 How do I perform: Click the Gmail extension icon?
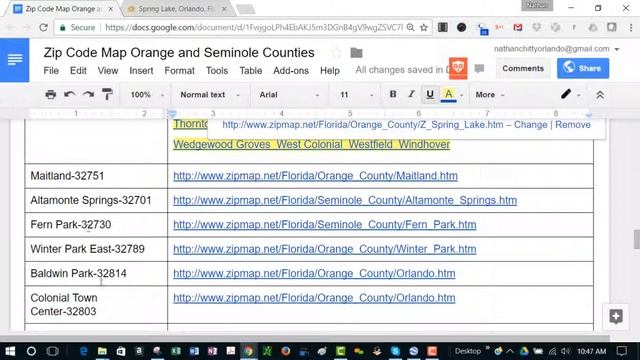(518, 27)
